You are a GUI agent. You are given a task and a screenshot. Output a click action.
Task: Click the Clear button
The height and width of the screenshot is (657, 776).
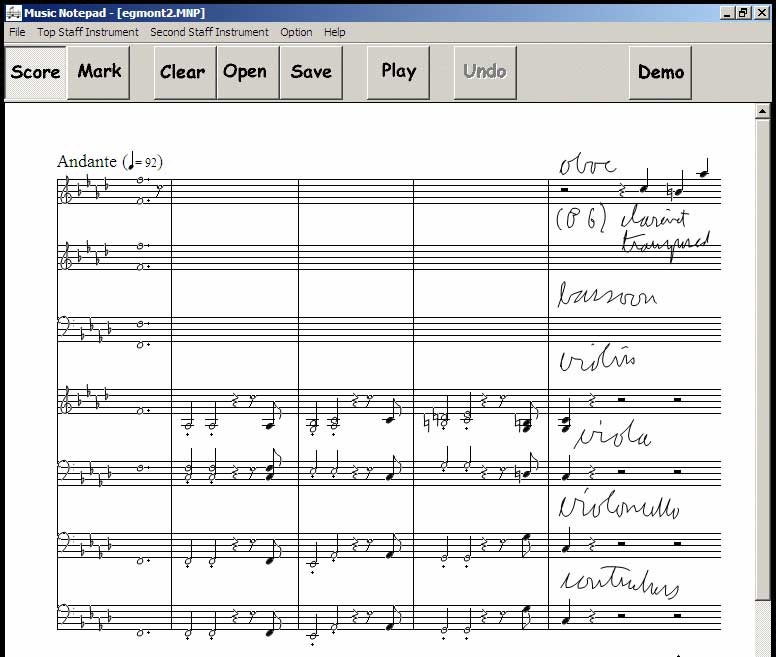pos(185,72)
